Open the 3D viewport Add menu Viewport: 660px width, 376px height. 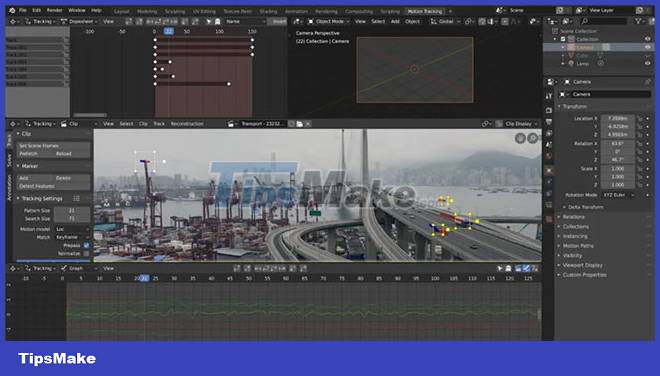click(395, 21)
